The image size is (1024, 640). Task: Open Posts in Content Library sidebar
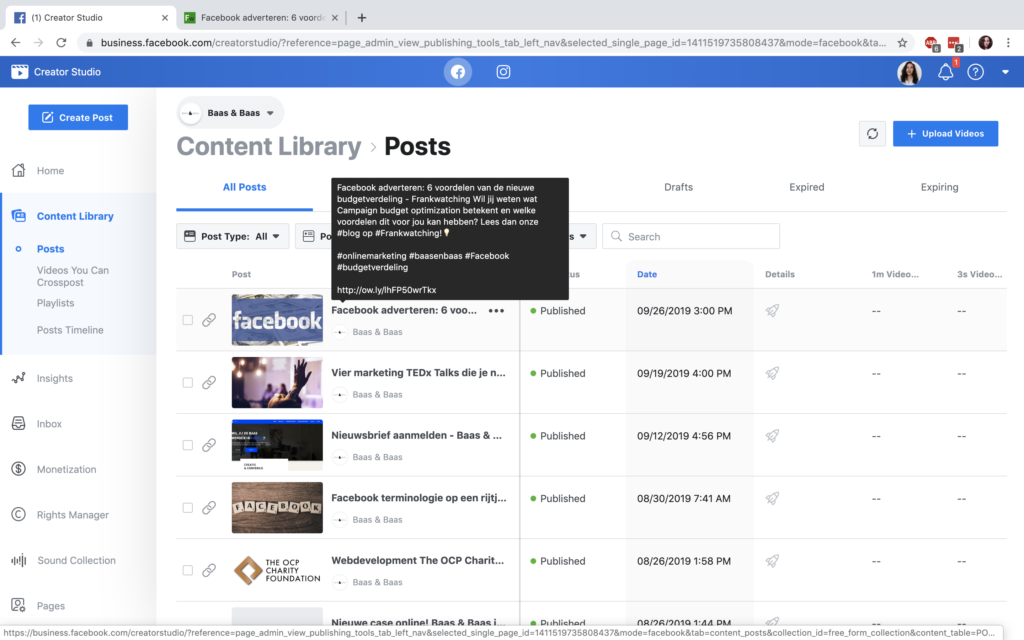point(50,249)
